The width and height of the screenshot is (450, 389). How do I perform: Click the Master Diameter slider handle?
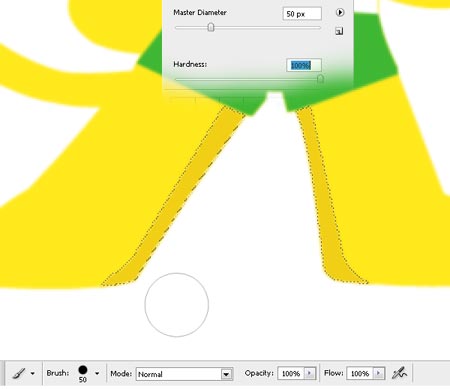(x=211, y=27)
